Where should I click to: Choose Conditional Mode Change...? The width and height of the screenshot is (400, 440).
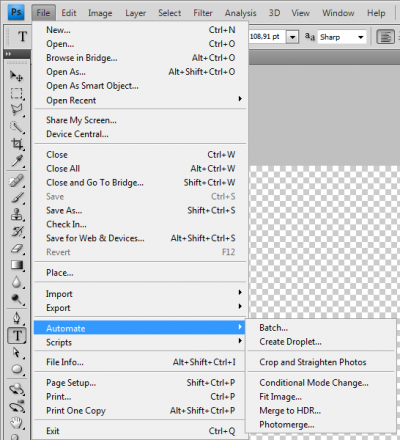click(321, 383)
